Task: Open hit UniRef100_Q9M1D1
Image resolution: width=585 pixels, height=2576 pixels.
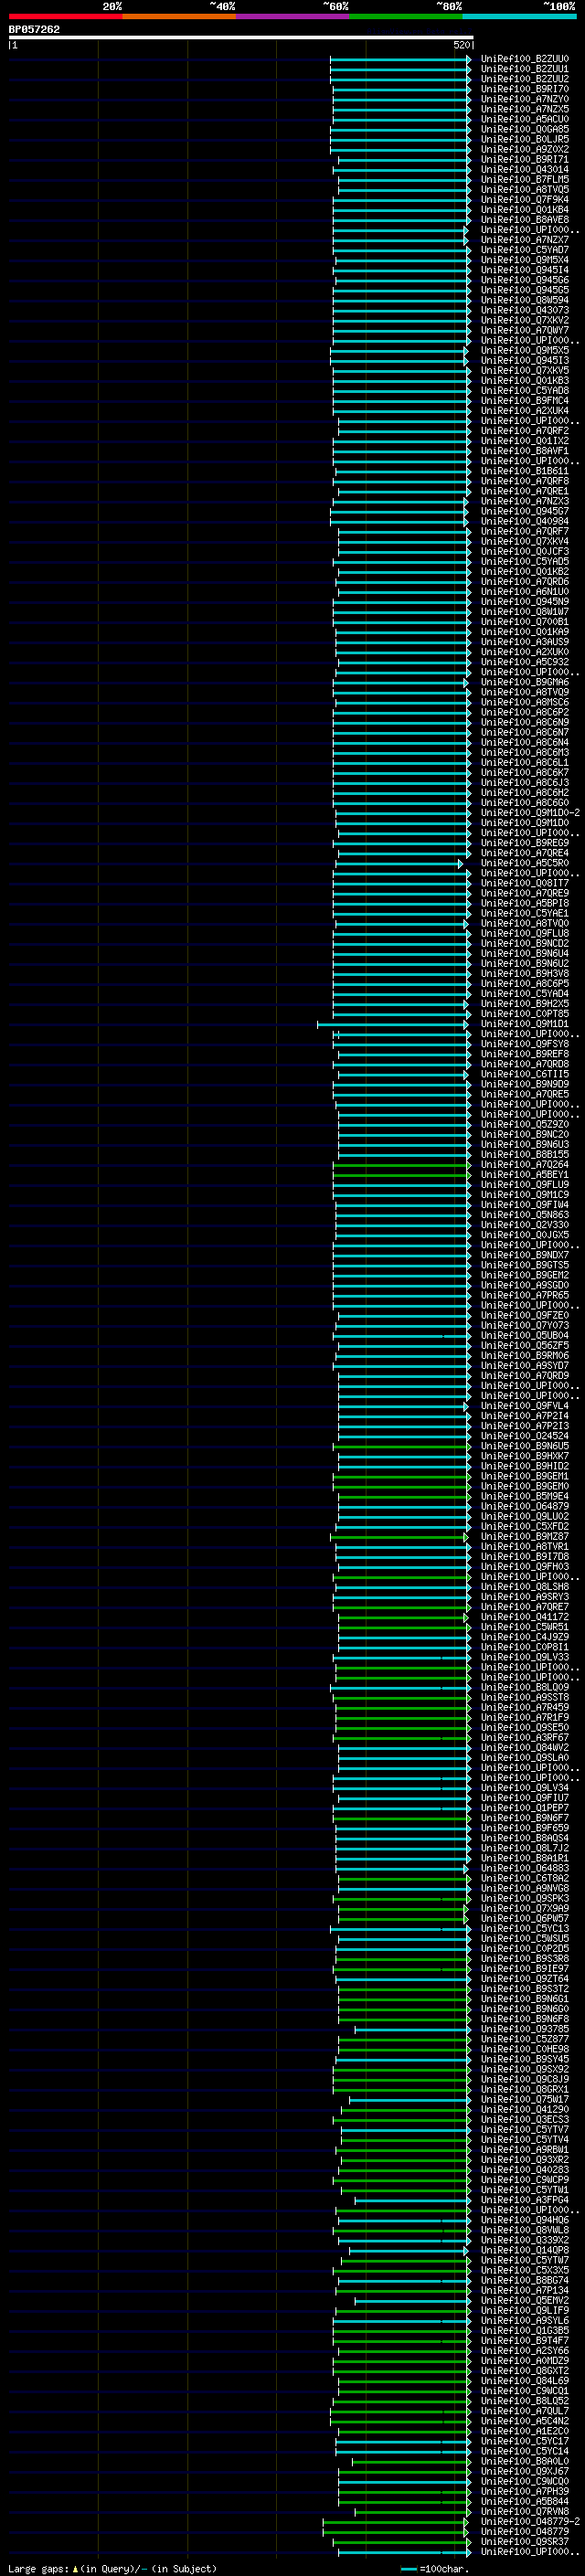Action: (x=524, y=1024)
